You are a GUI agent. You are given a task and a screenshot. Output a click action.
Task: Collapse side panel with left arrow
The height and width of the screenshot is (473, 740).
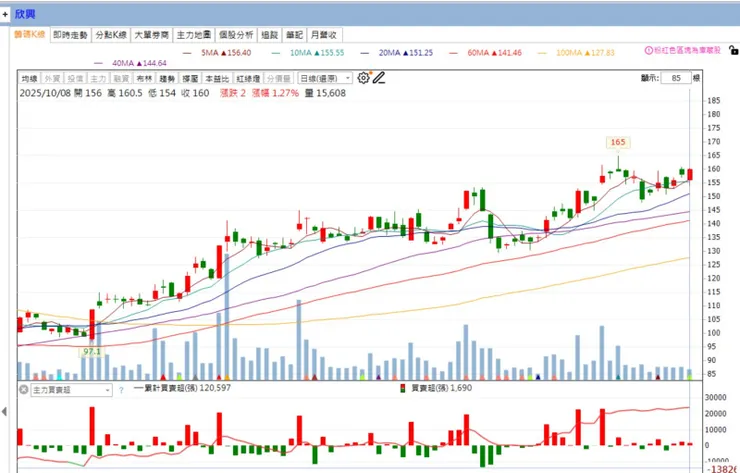point(4,412)
